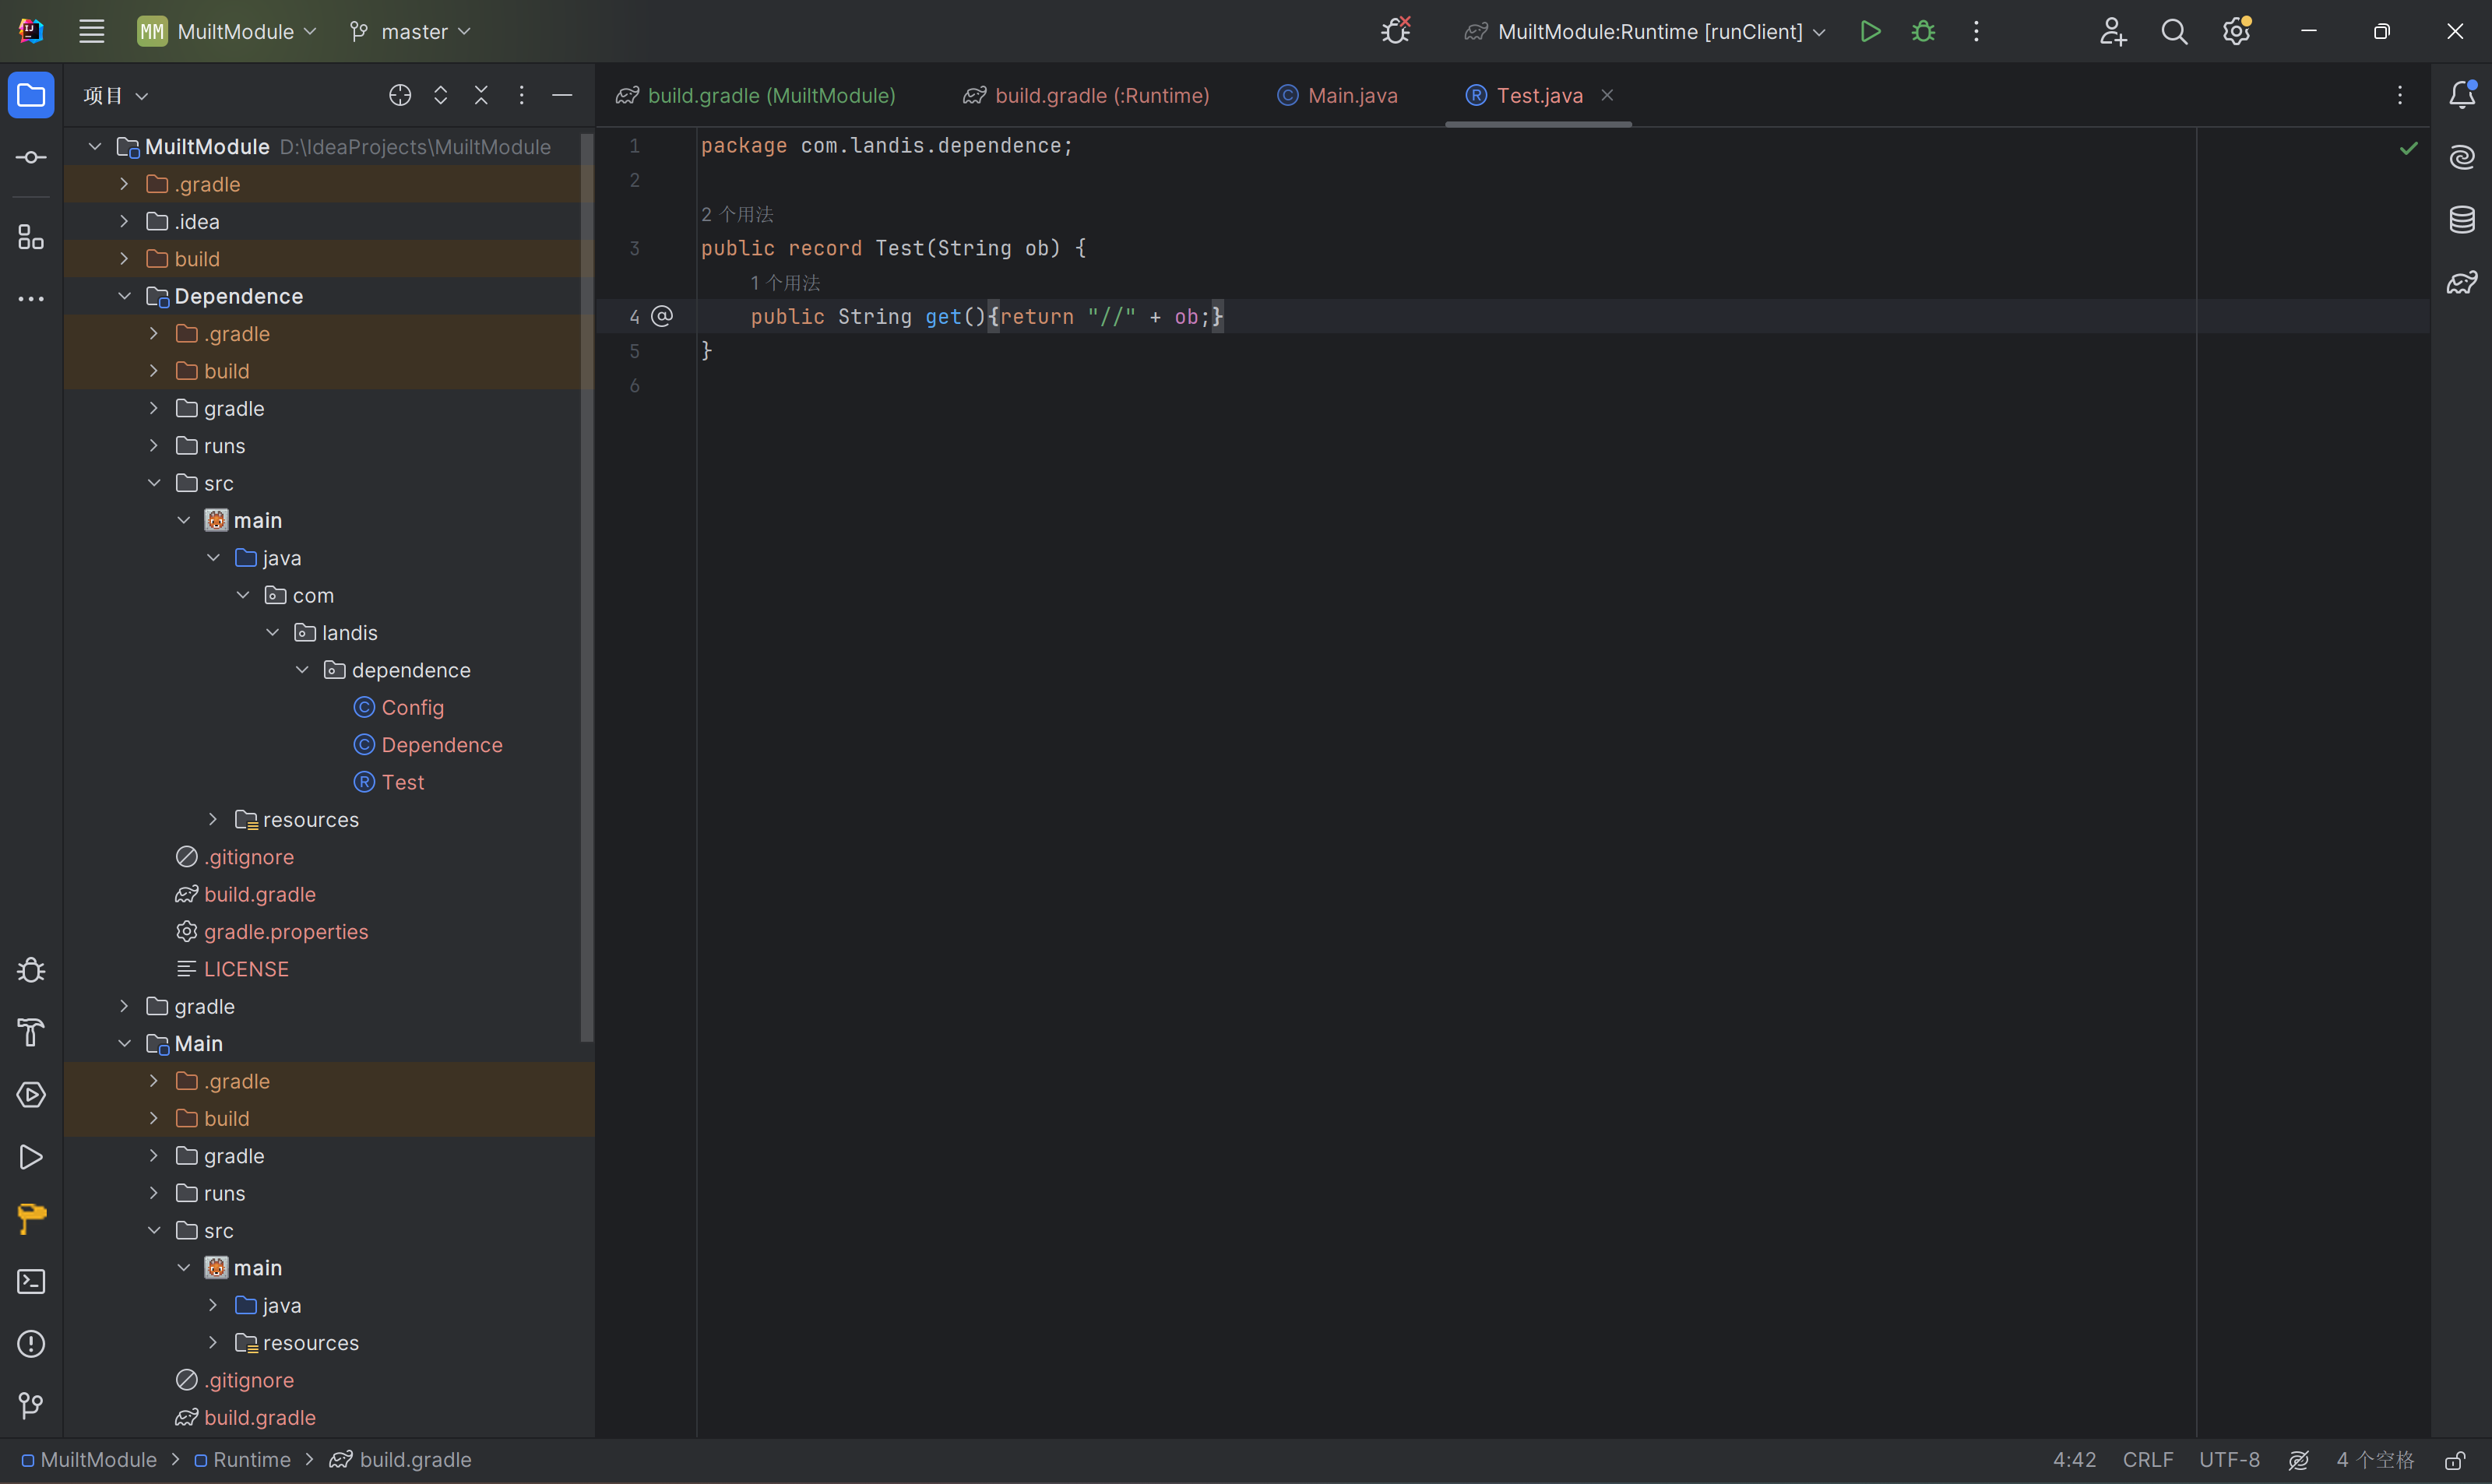Open the yellow Gradle build sidebar icon
Viewport: 2492px width, 1484px height.
click(x=31, y=1219)
